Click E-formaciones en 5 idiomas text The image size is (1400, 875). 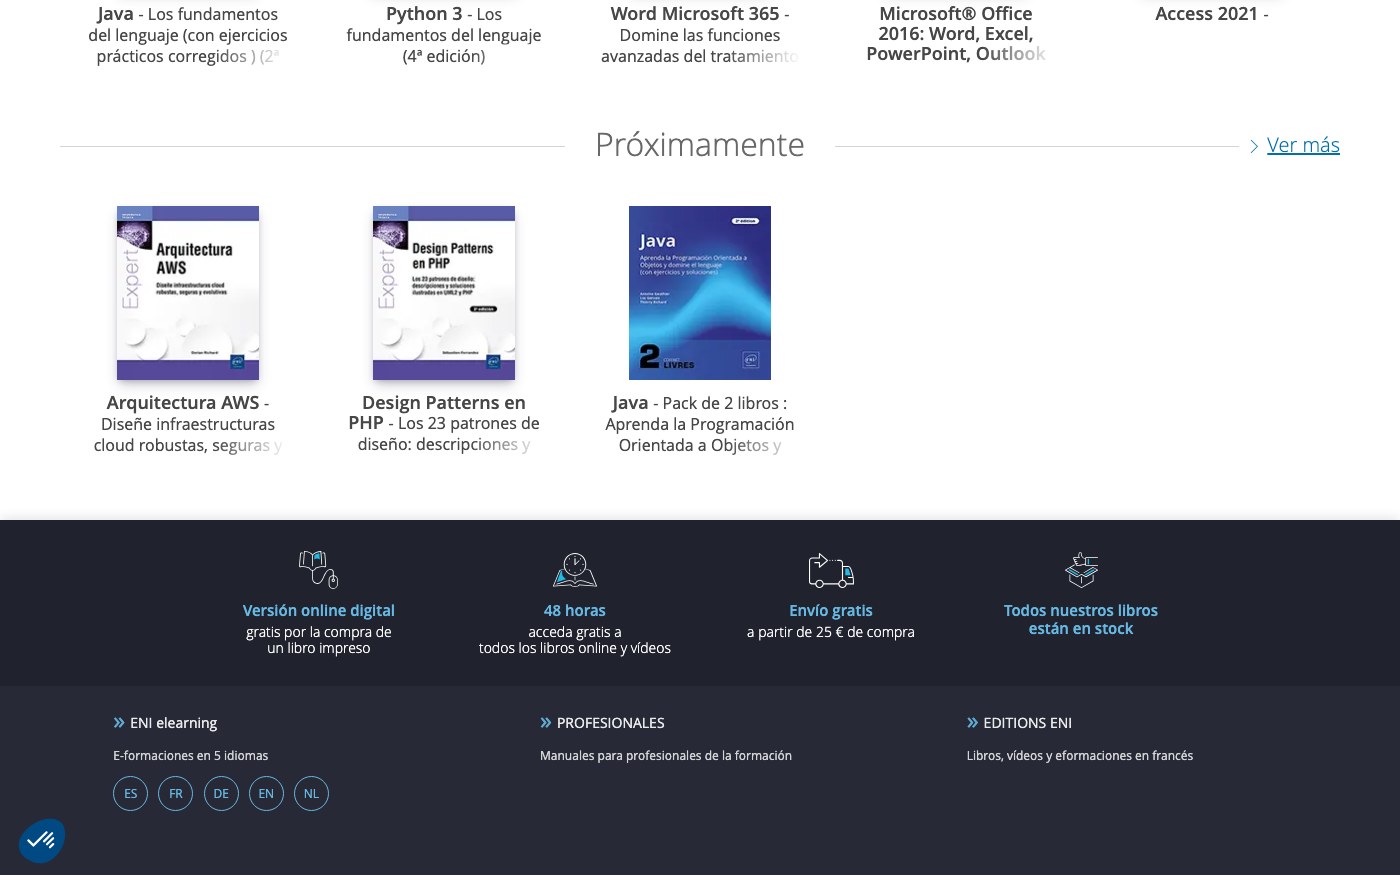[191, 756]
